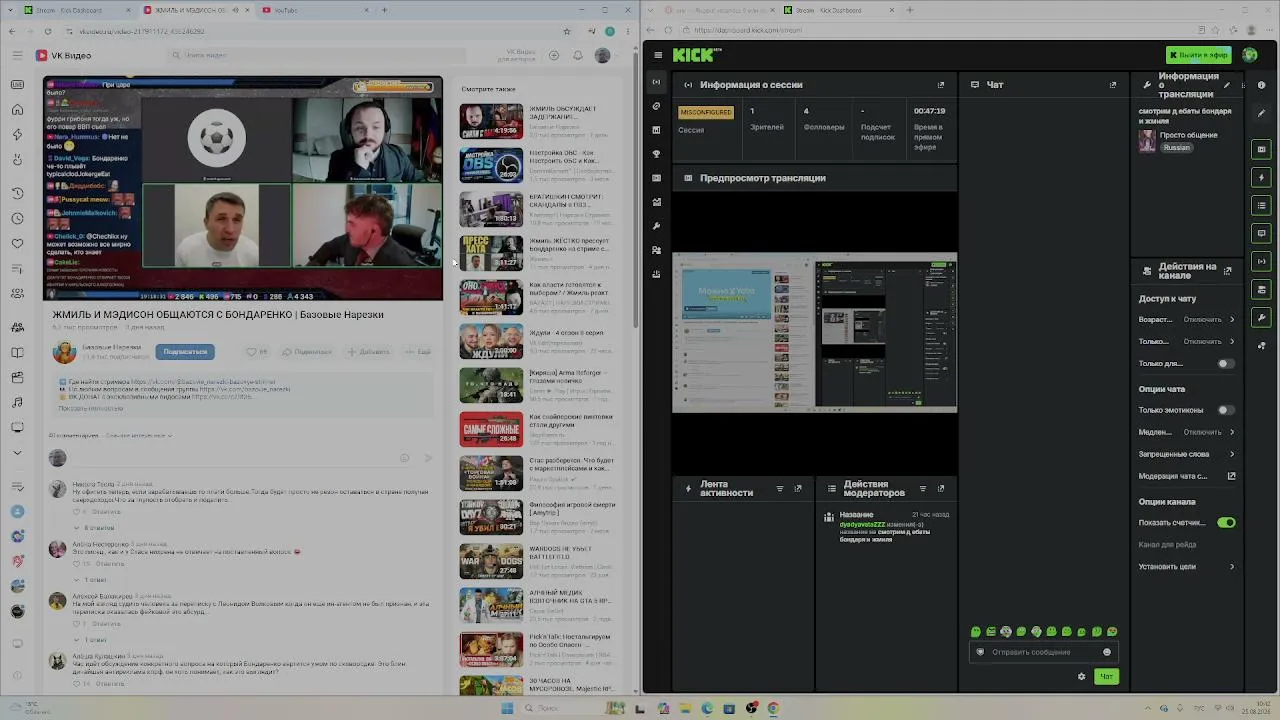The width and height of the screenshot is (1280, 720).
Task: Click the Windows Start button
Action: pyautogui.click(x=507, y=709)
